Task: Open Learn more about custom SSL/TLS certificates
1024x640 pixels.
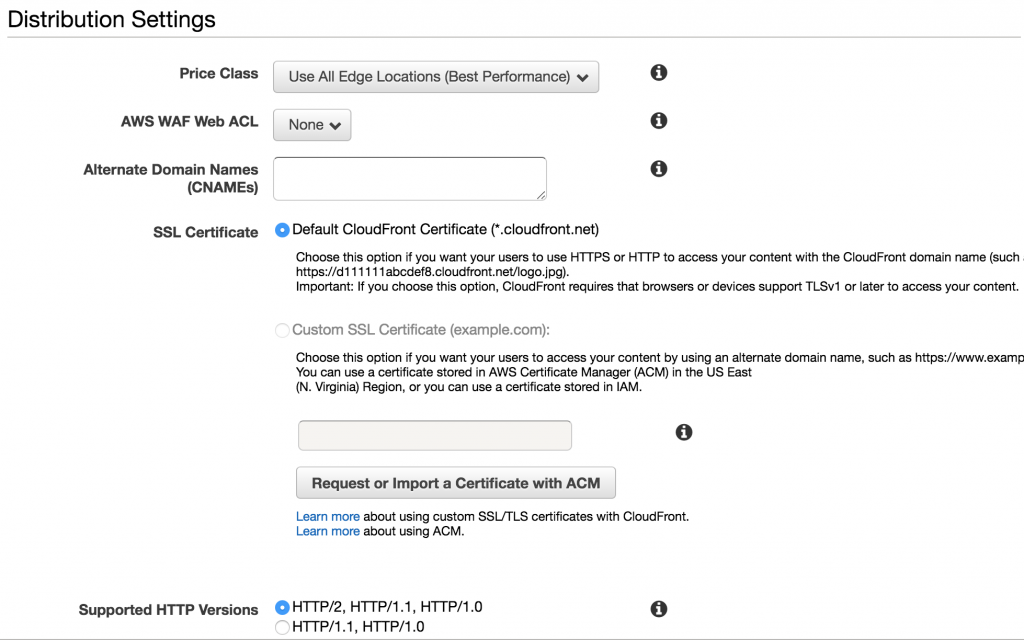Action: 327,517
